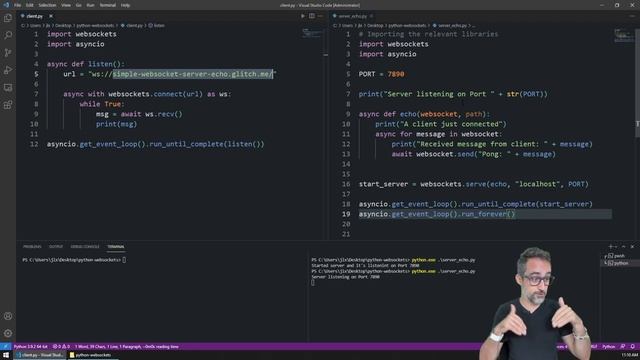Viewport: 640px width, 360px height.
Task: Open the Go menu
Action: click(78, 5)
